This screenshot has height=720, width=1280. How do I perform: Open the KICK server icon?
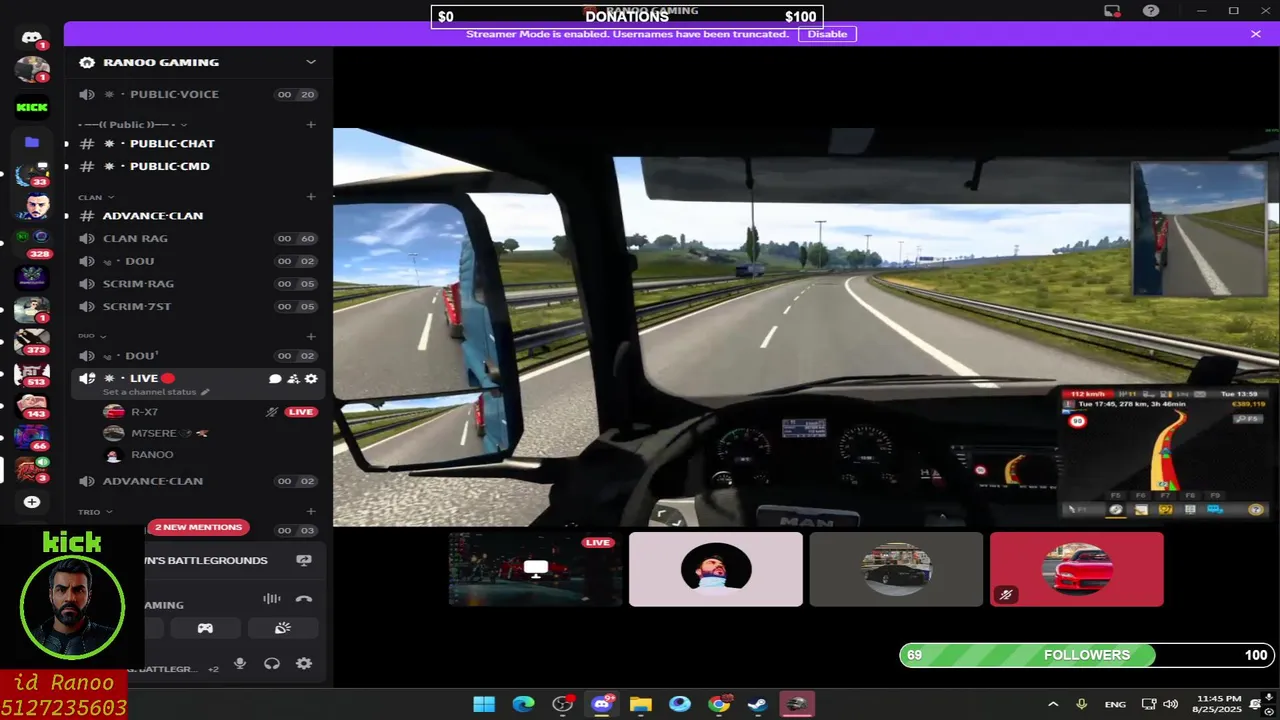tap(32, 107)
